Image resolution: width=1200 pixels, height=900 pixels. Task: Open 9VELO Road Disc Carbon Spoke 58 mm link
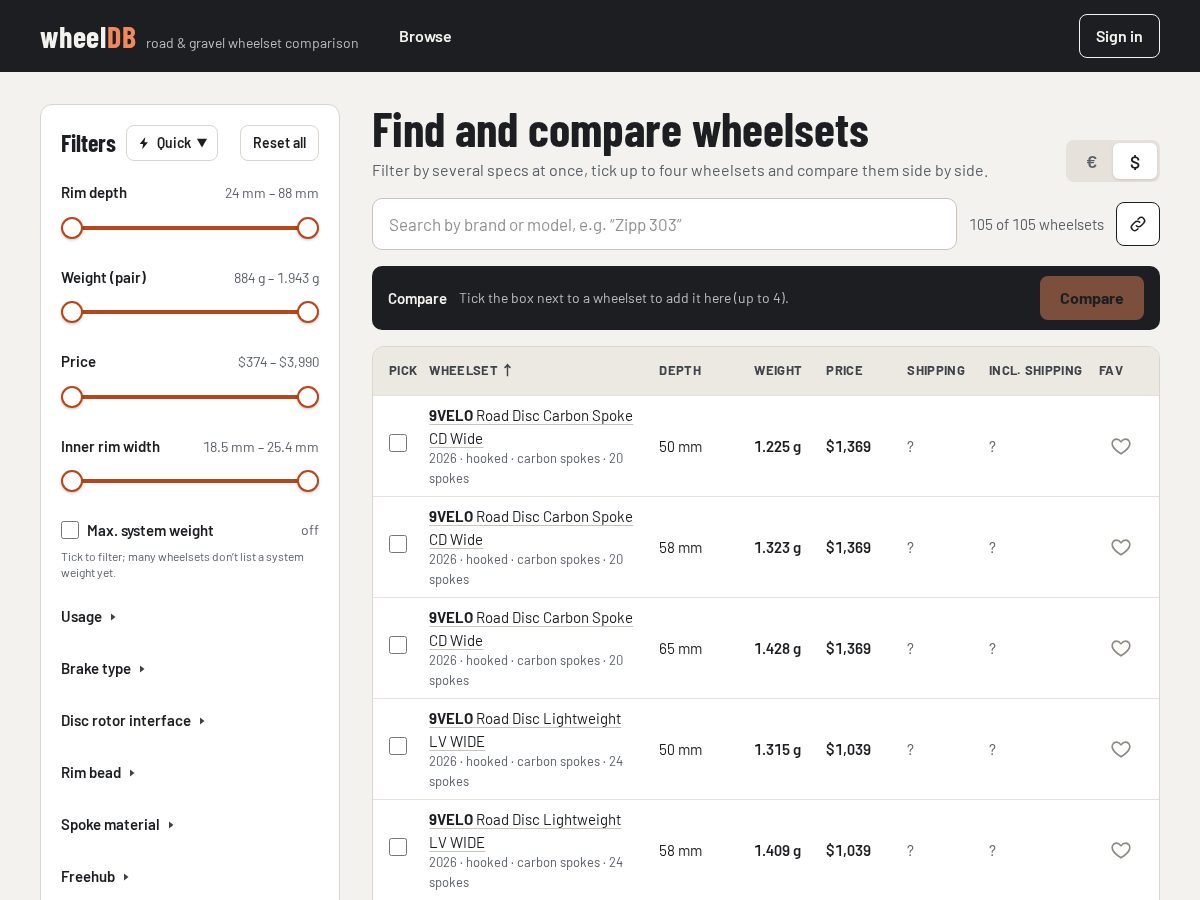click(531, 528)
